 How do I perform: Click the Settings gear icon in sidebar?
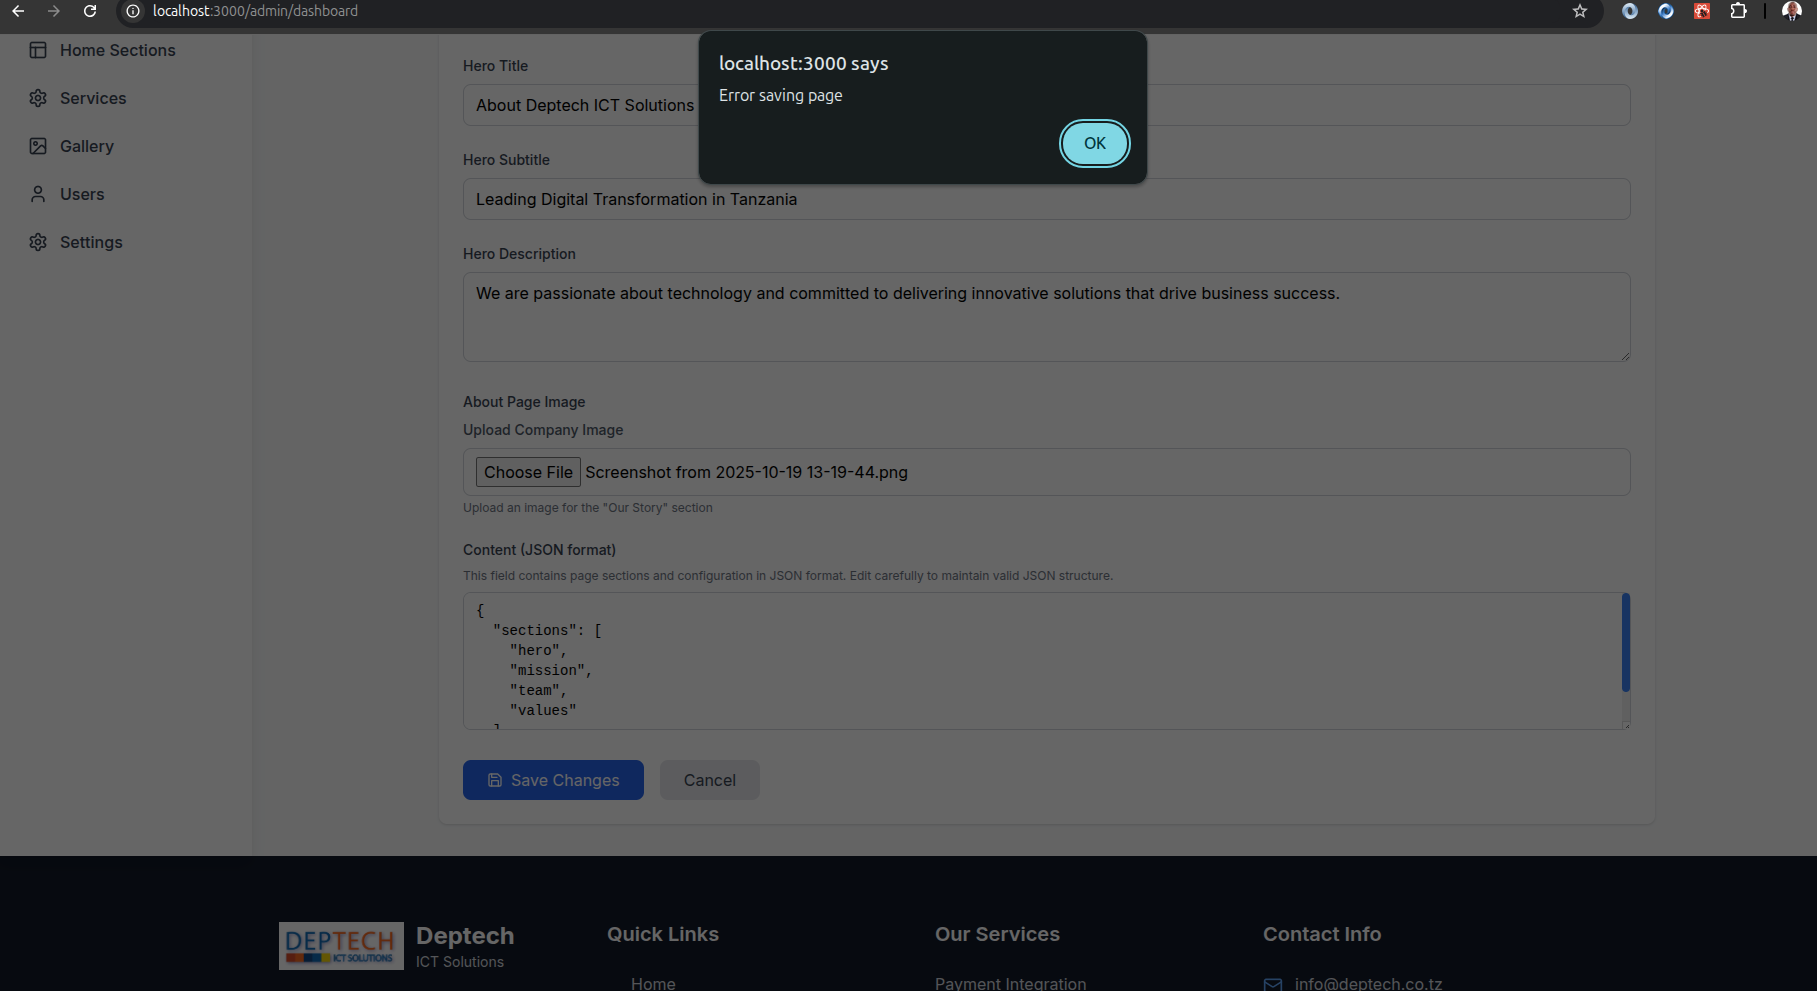click(38, 242)
